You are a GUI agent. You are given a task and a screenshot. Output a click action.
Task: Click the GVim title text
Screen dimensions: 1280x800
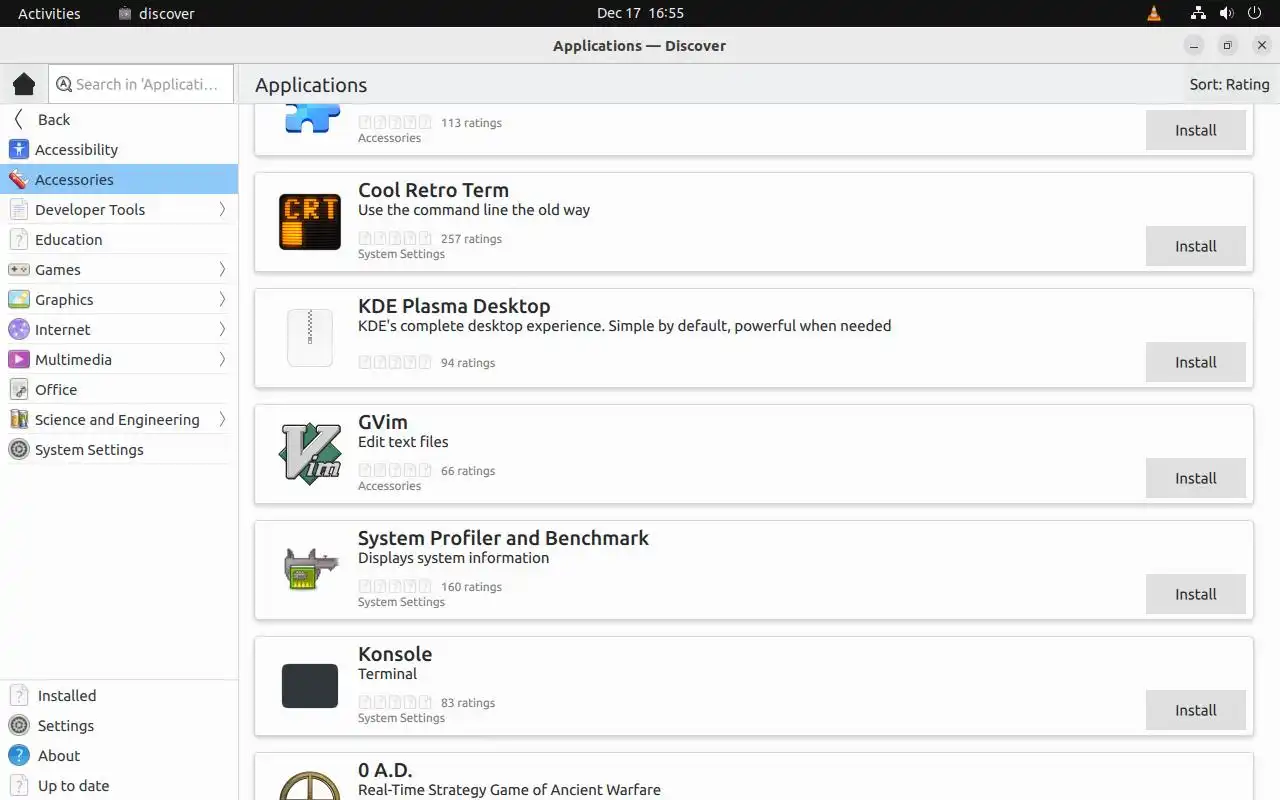[383, 422]
